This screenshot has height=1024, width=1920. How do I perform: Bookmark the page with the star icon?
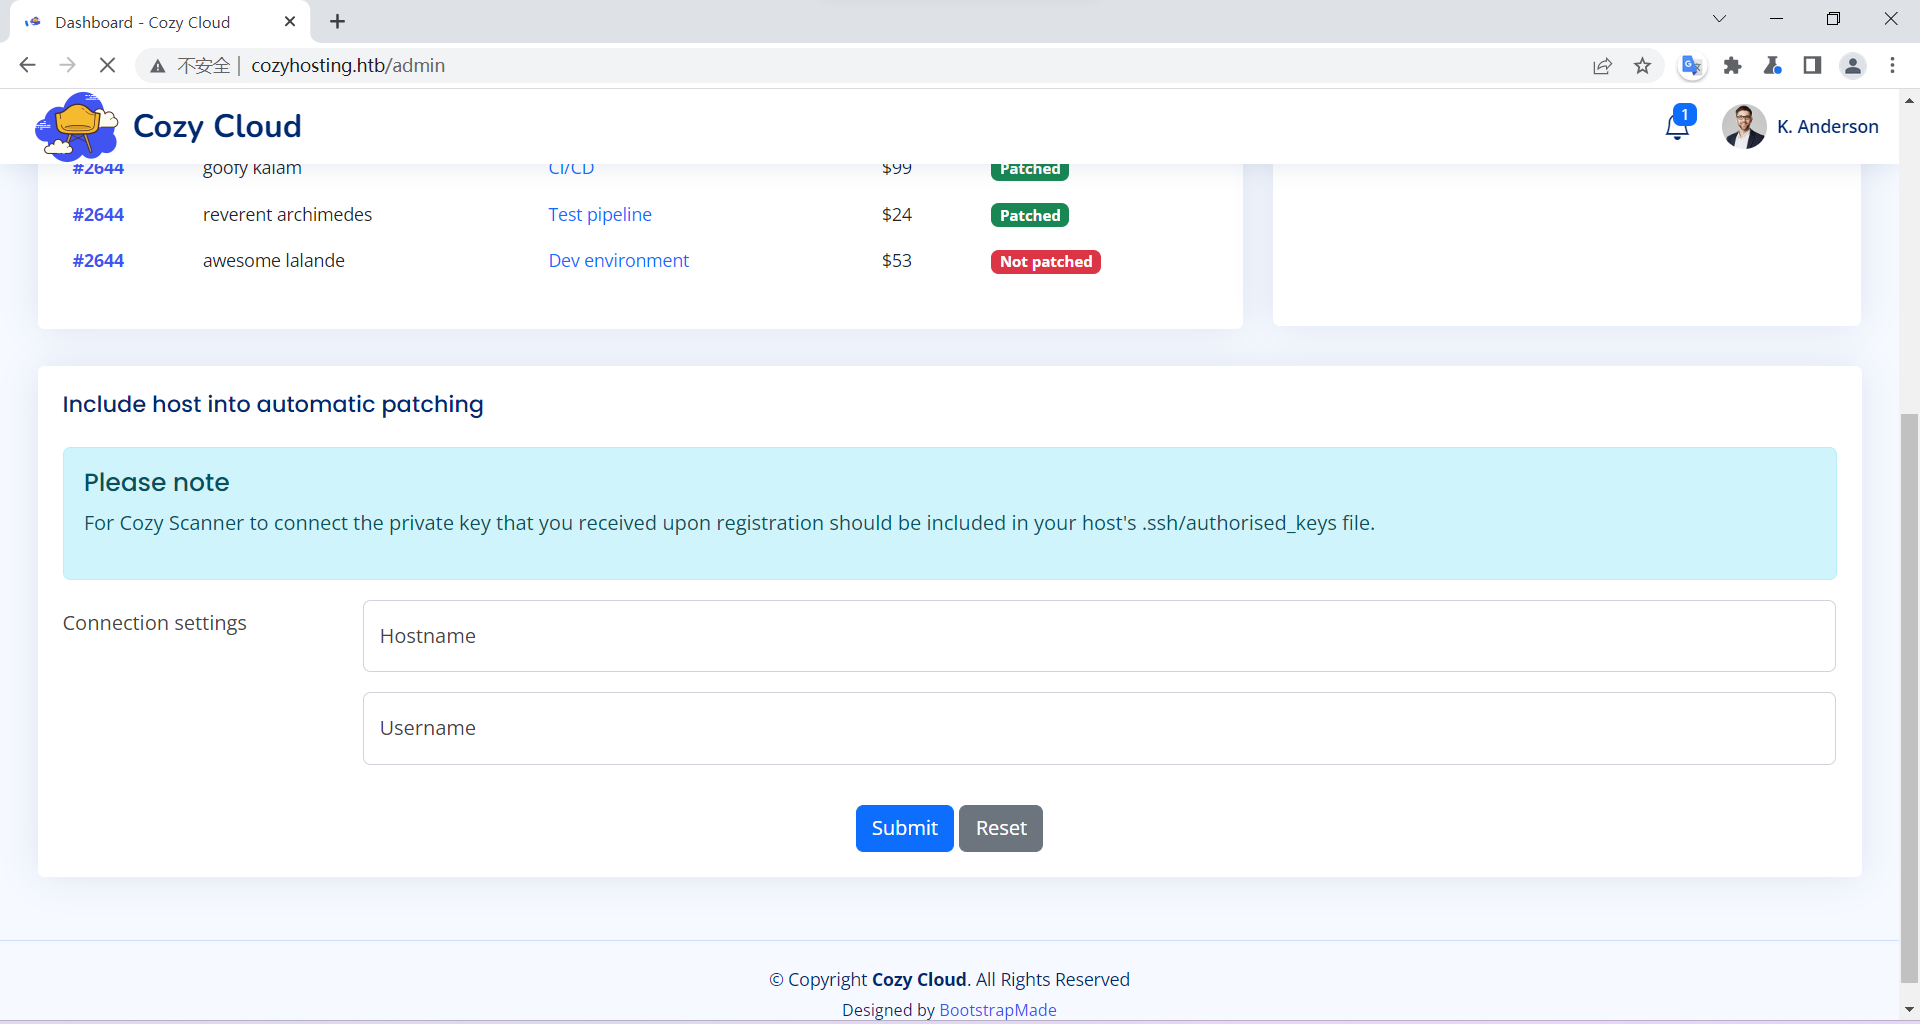click(1643, 65)
